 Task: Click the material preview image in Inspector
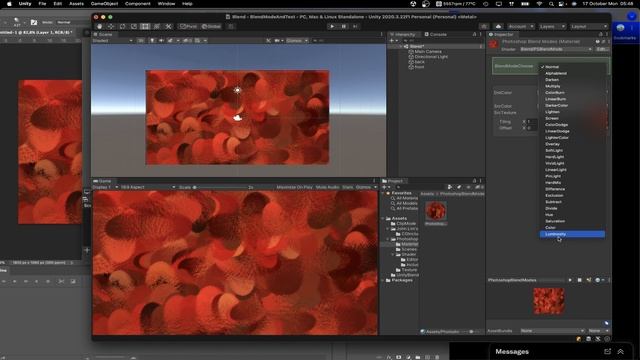coord(549,301)
